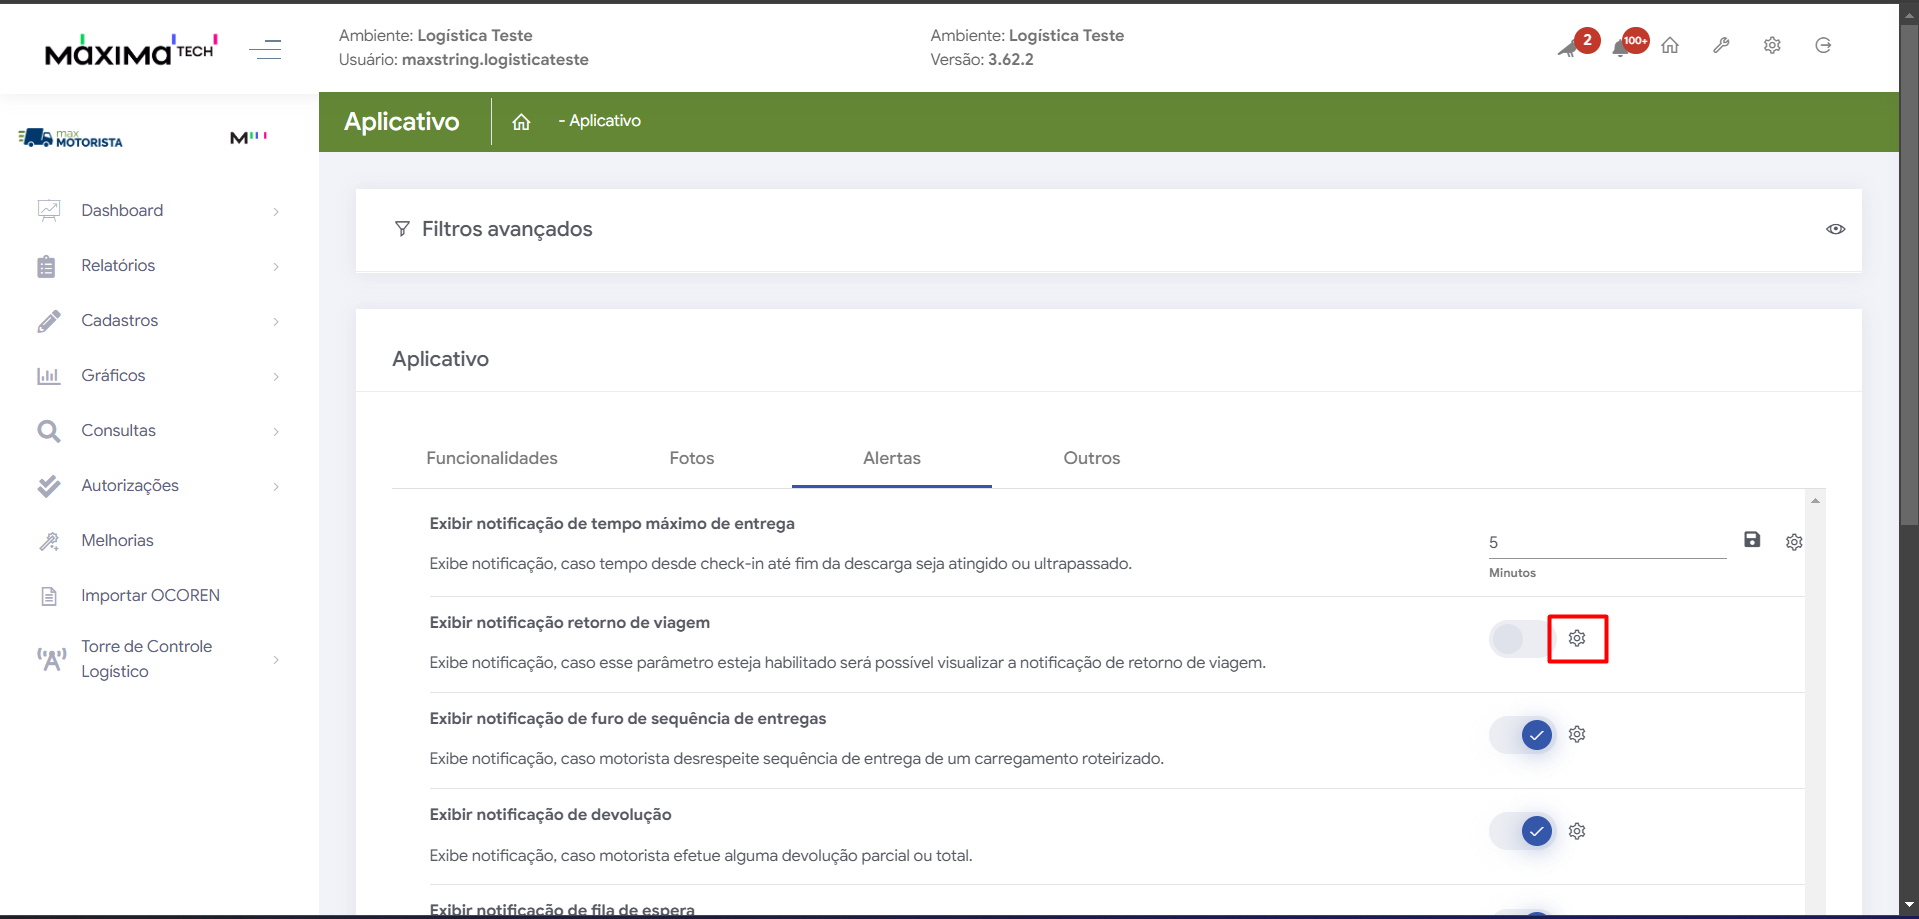Click the logout icon in top header

pyautogui.click(x=1823, y=45)
